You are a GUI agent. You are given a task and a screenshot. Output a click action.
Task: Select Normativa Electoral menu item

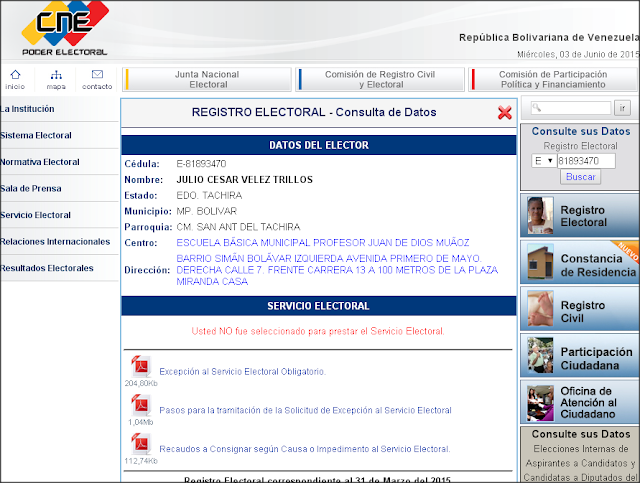click(x=40, y=162)
